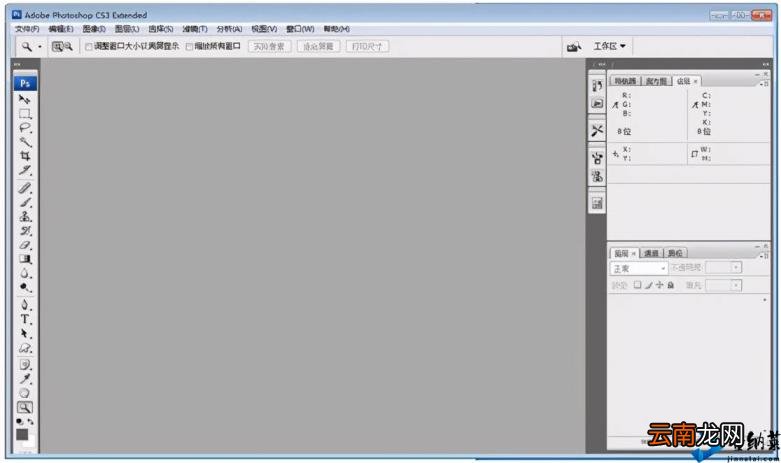Select the Custom Shape tool
Screen dimensions: 781x463
tap(24, 348)
